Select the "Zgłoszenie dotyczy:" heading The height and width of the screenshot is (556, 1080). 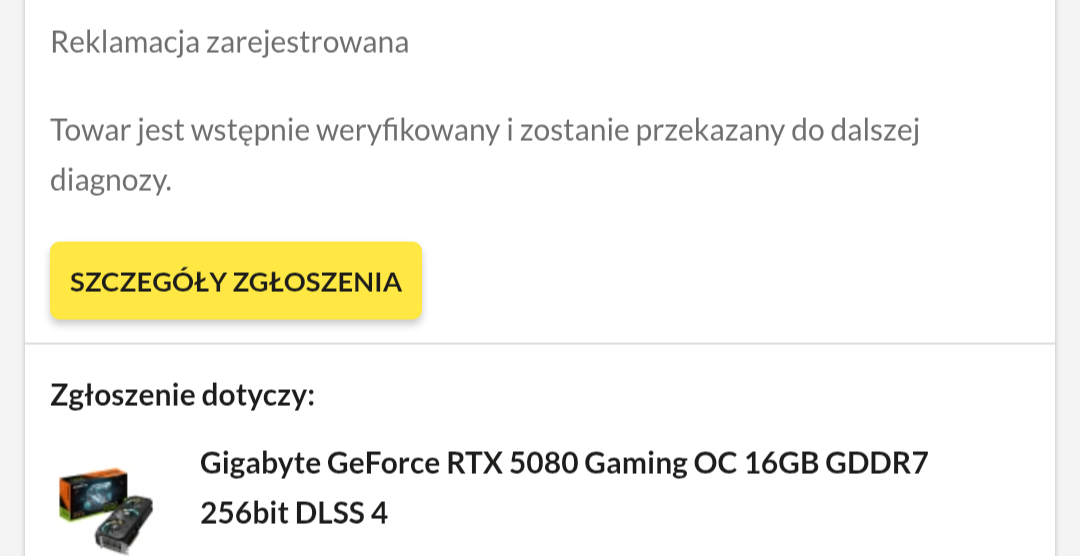183,396
